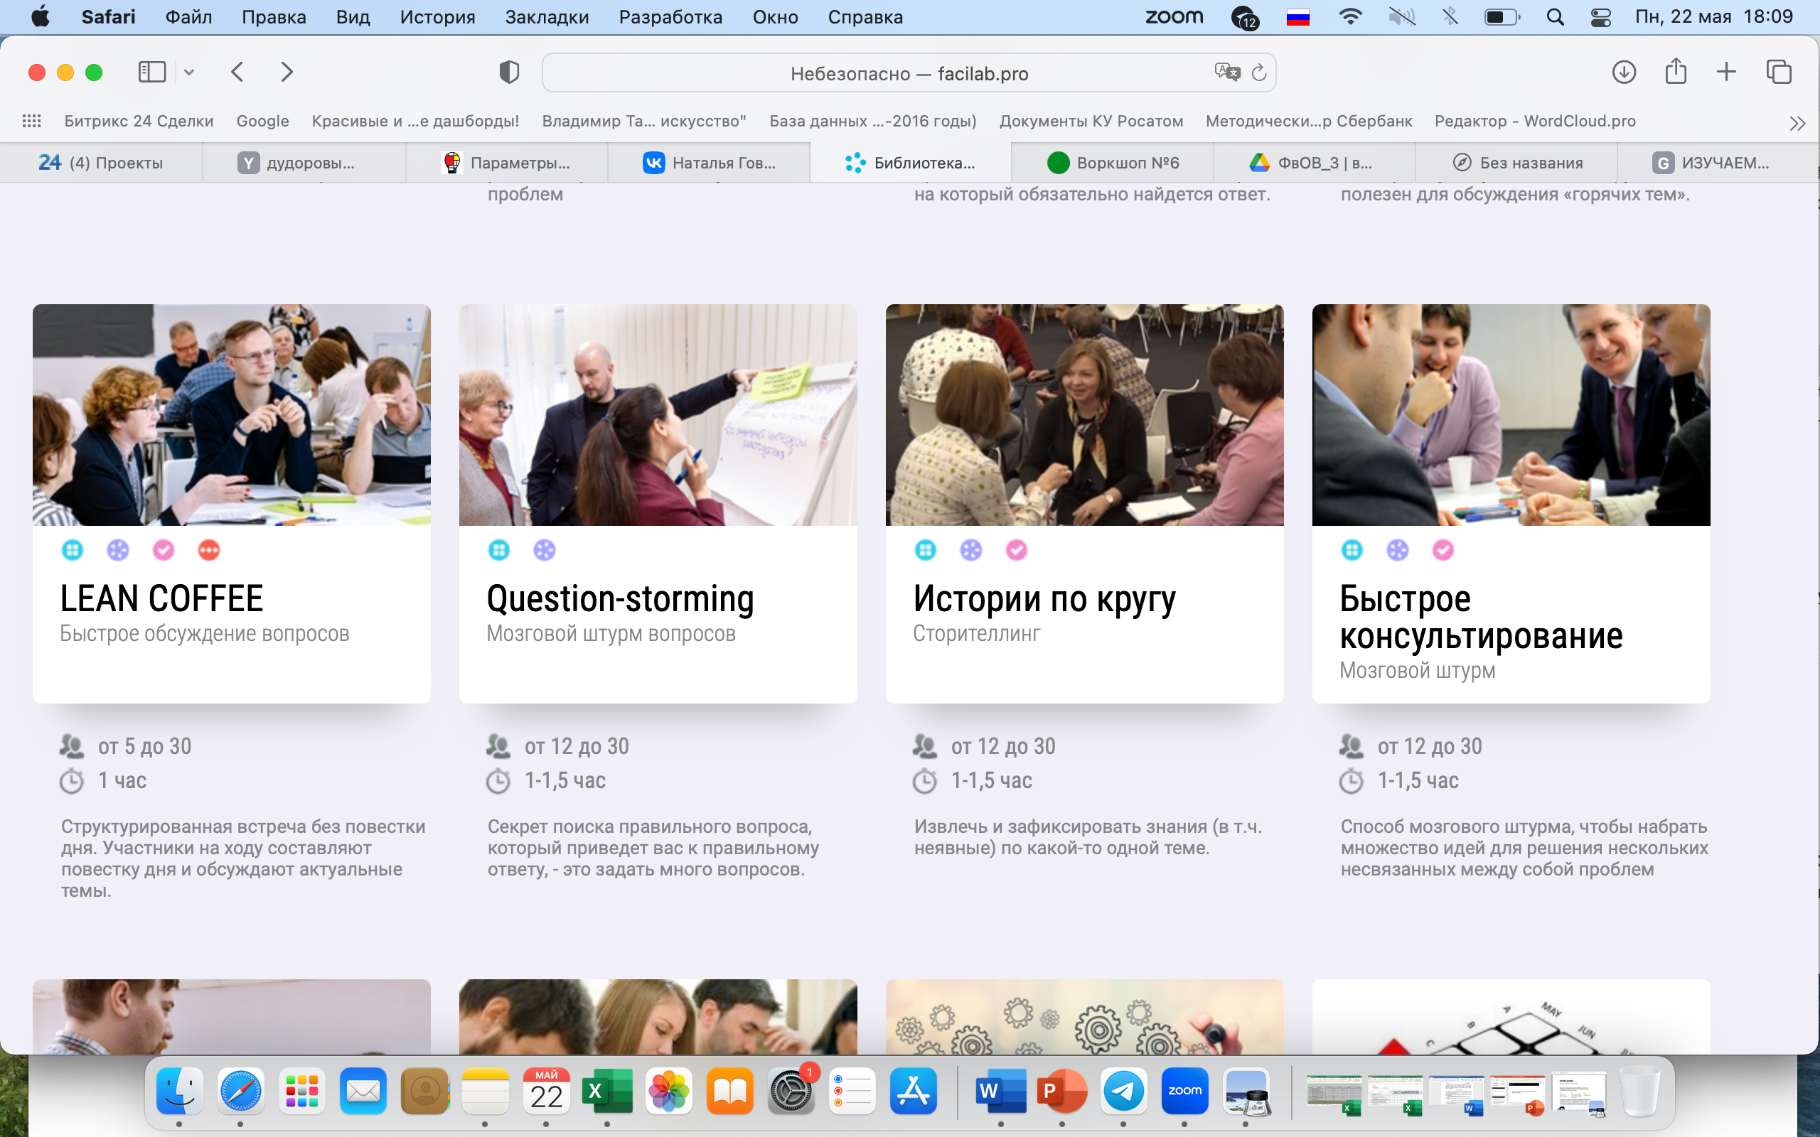This screenshot has height=1137, width=1820.
Task: Click the Question-storming photo thumbnail
Action: (x=658, y=415)
